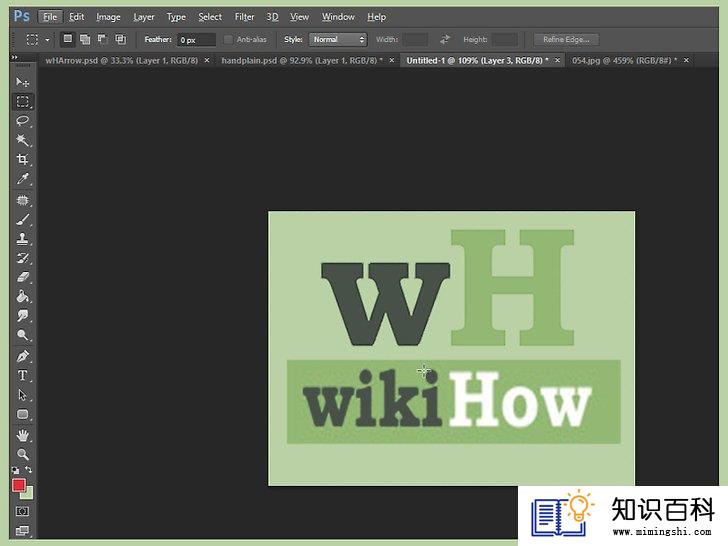Select the Hand tool
The image size is (728, 546).
(22, 435)
